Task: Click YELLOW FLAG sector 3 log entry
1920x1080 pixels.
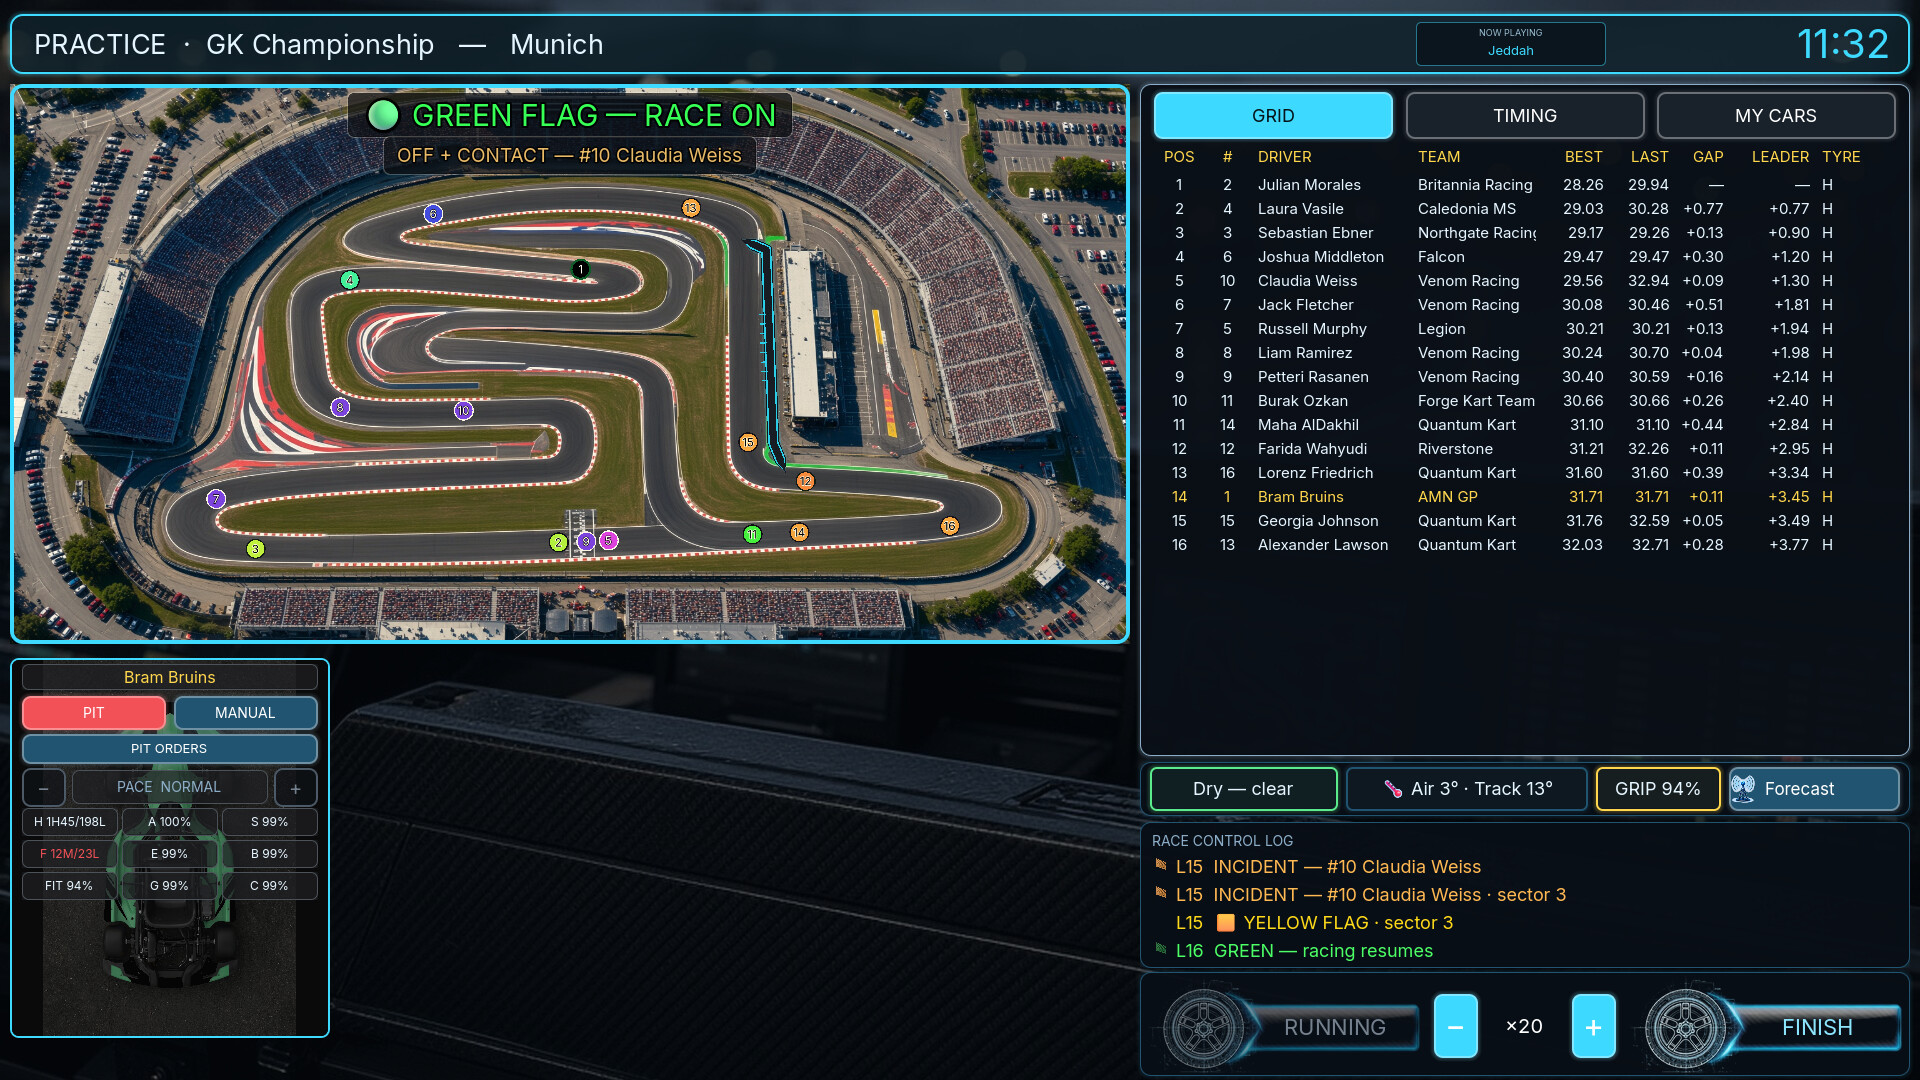Action: pyautogui.click(x=1314, y=923)
